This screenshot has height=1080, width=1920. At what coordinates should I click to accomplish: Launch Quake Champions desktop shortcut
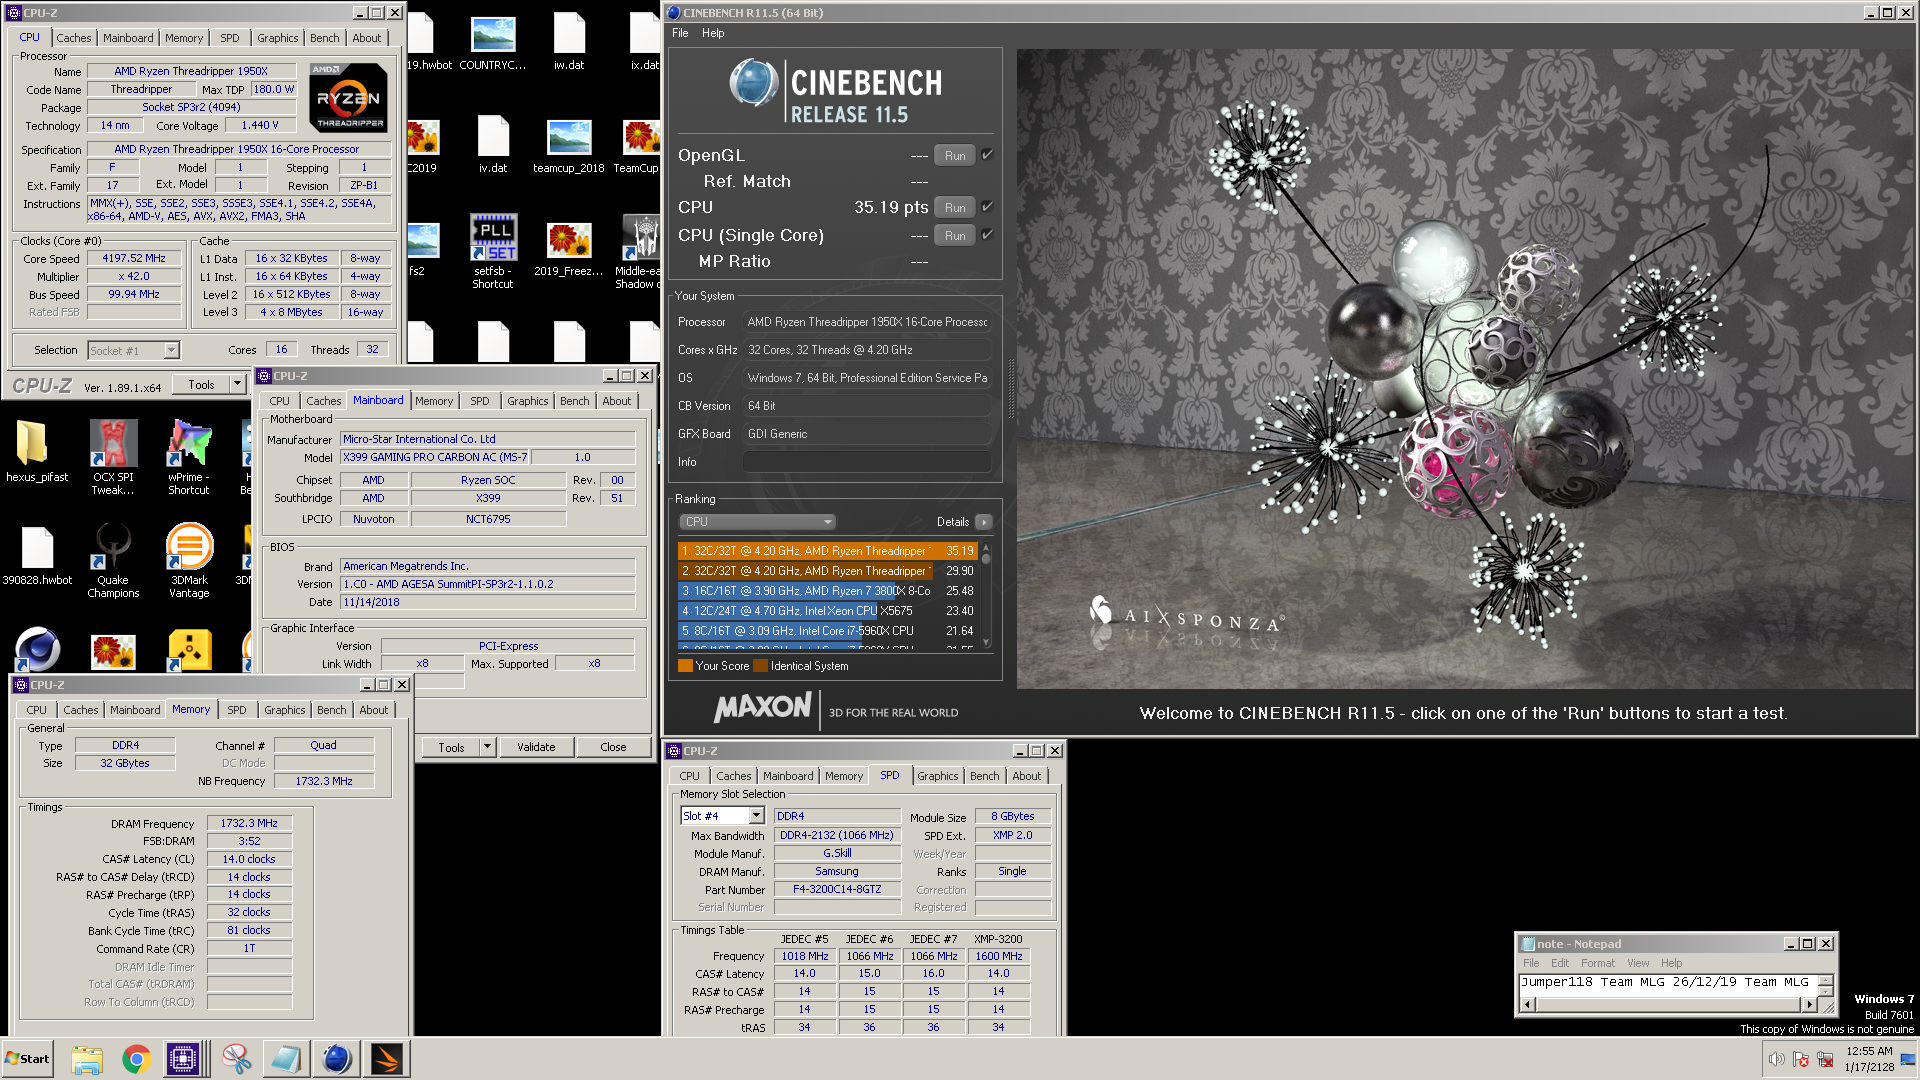coord(113,561)
